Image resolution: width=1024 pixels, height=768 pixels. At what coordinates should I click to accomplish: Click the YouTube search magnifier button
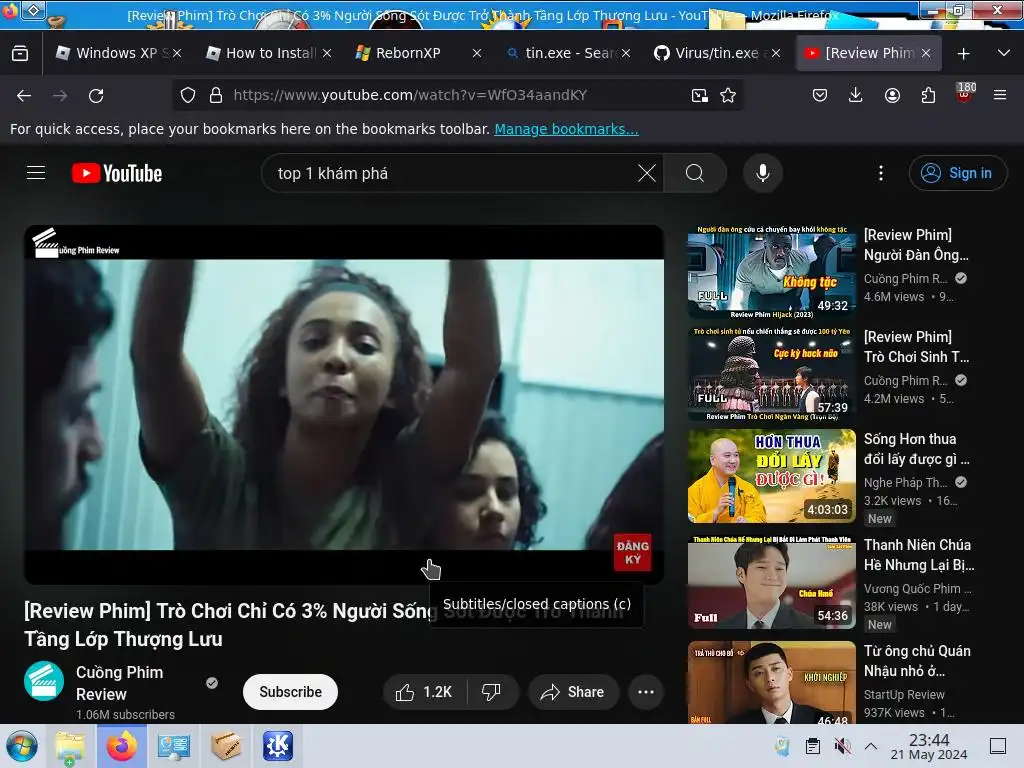tap(695, 173)
